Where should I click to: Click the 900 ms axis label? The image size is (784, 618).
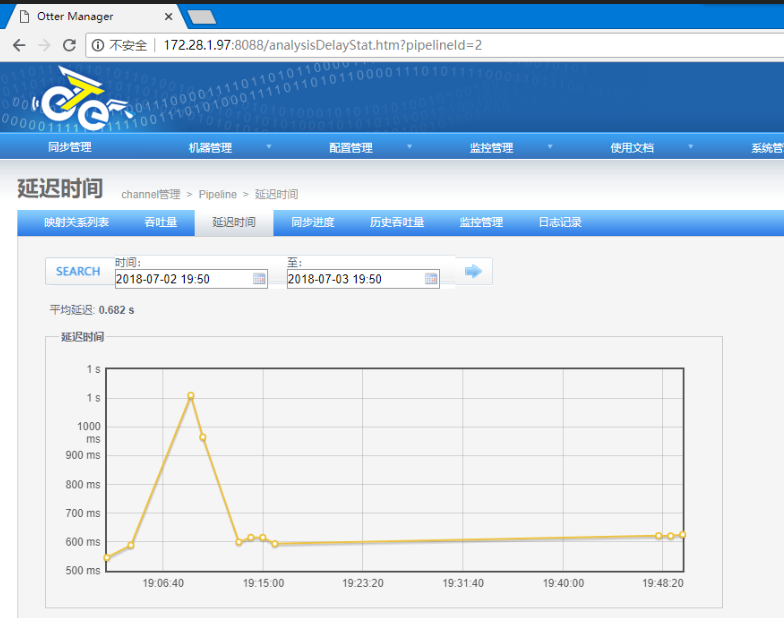(83, 455)
